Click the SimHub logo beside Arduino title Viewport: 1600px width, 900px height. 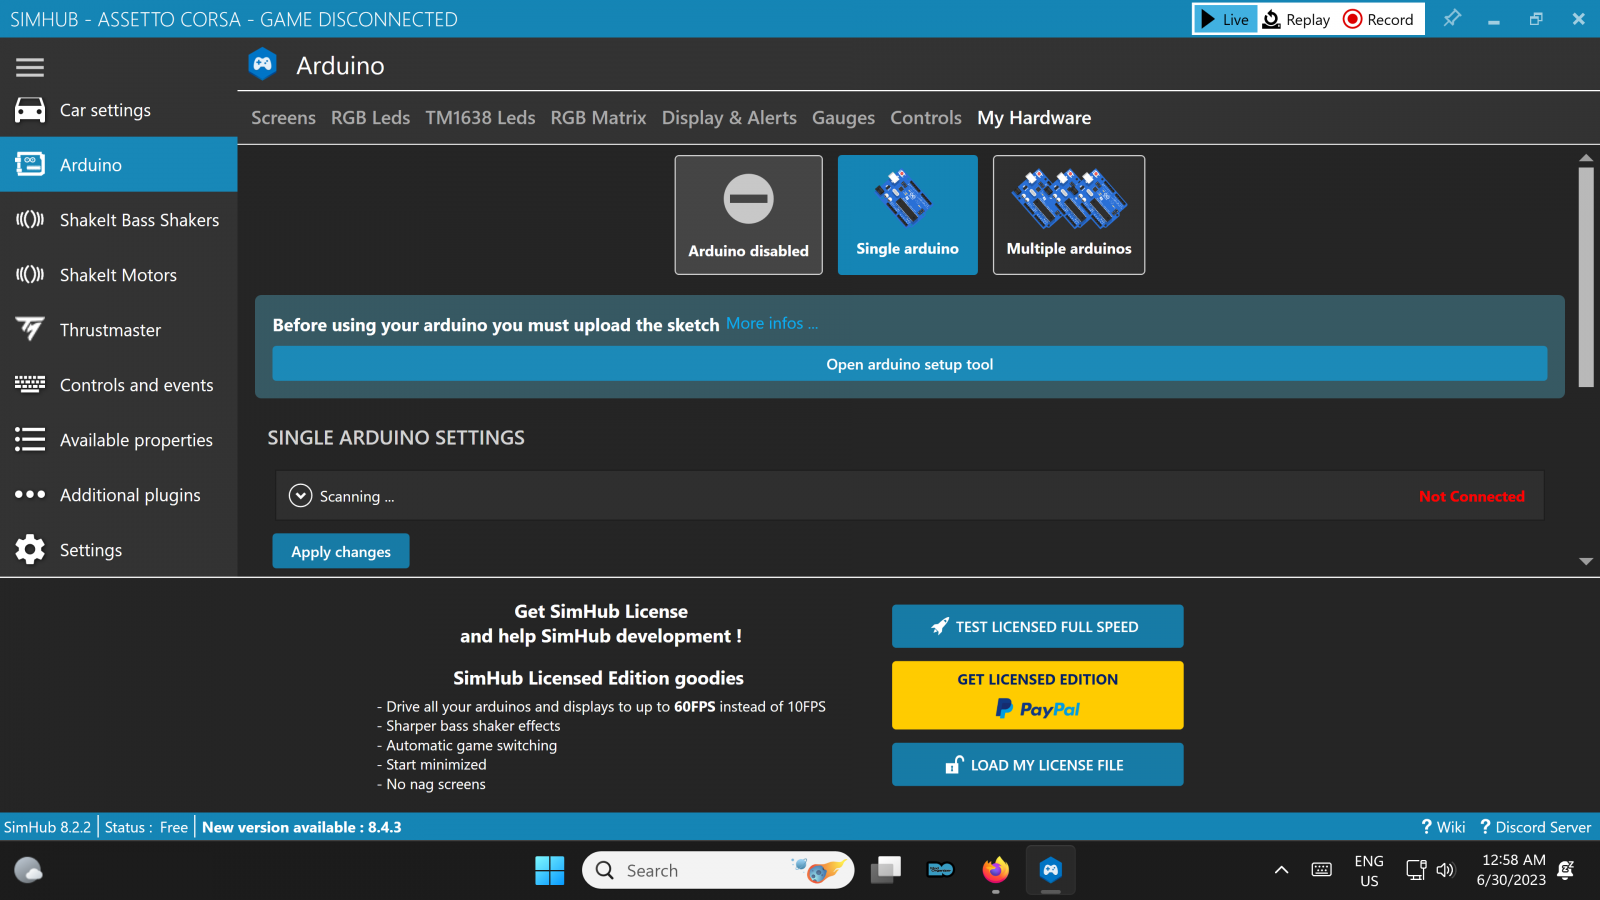click(262, 64)
